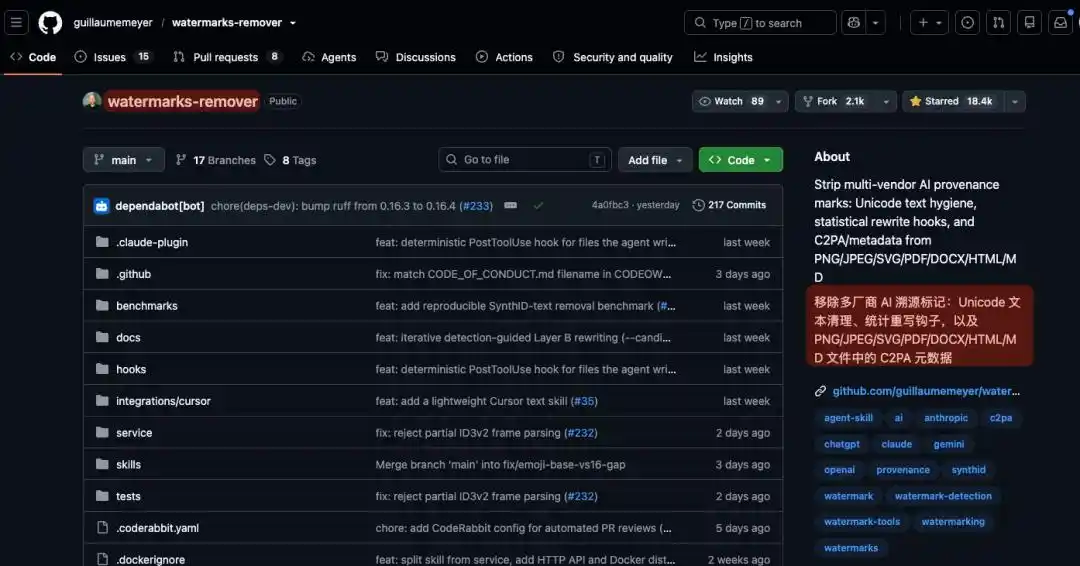Open the .dockerignore file
Image resolution: width=1080 pixels, height=566 pixels.
[150, 559]
